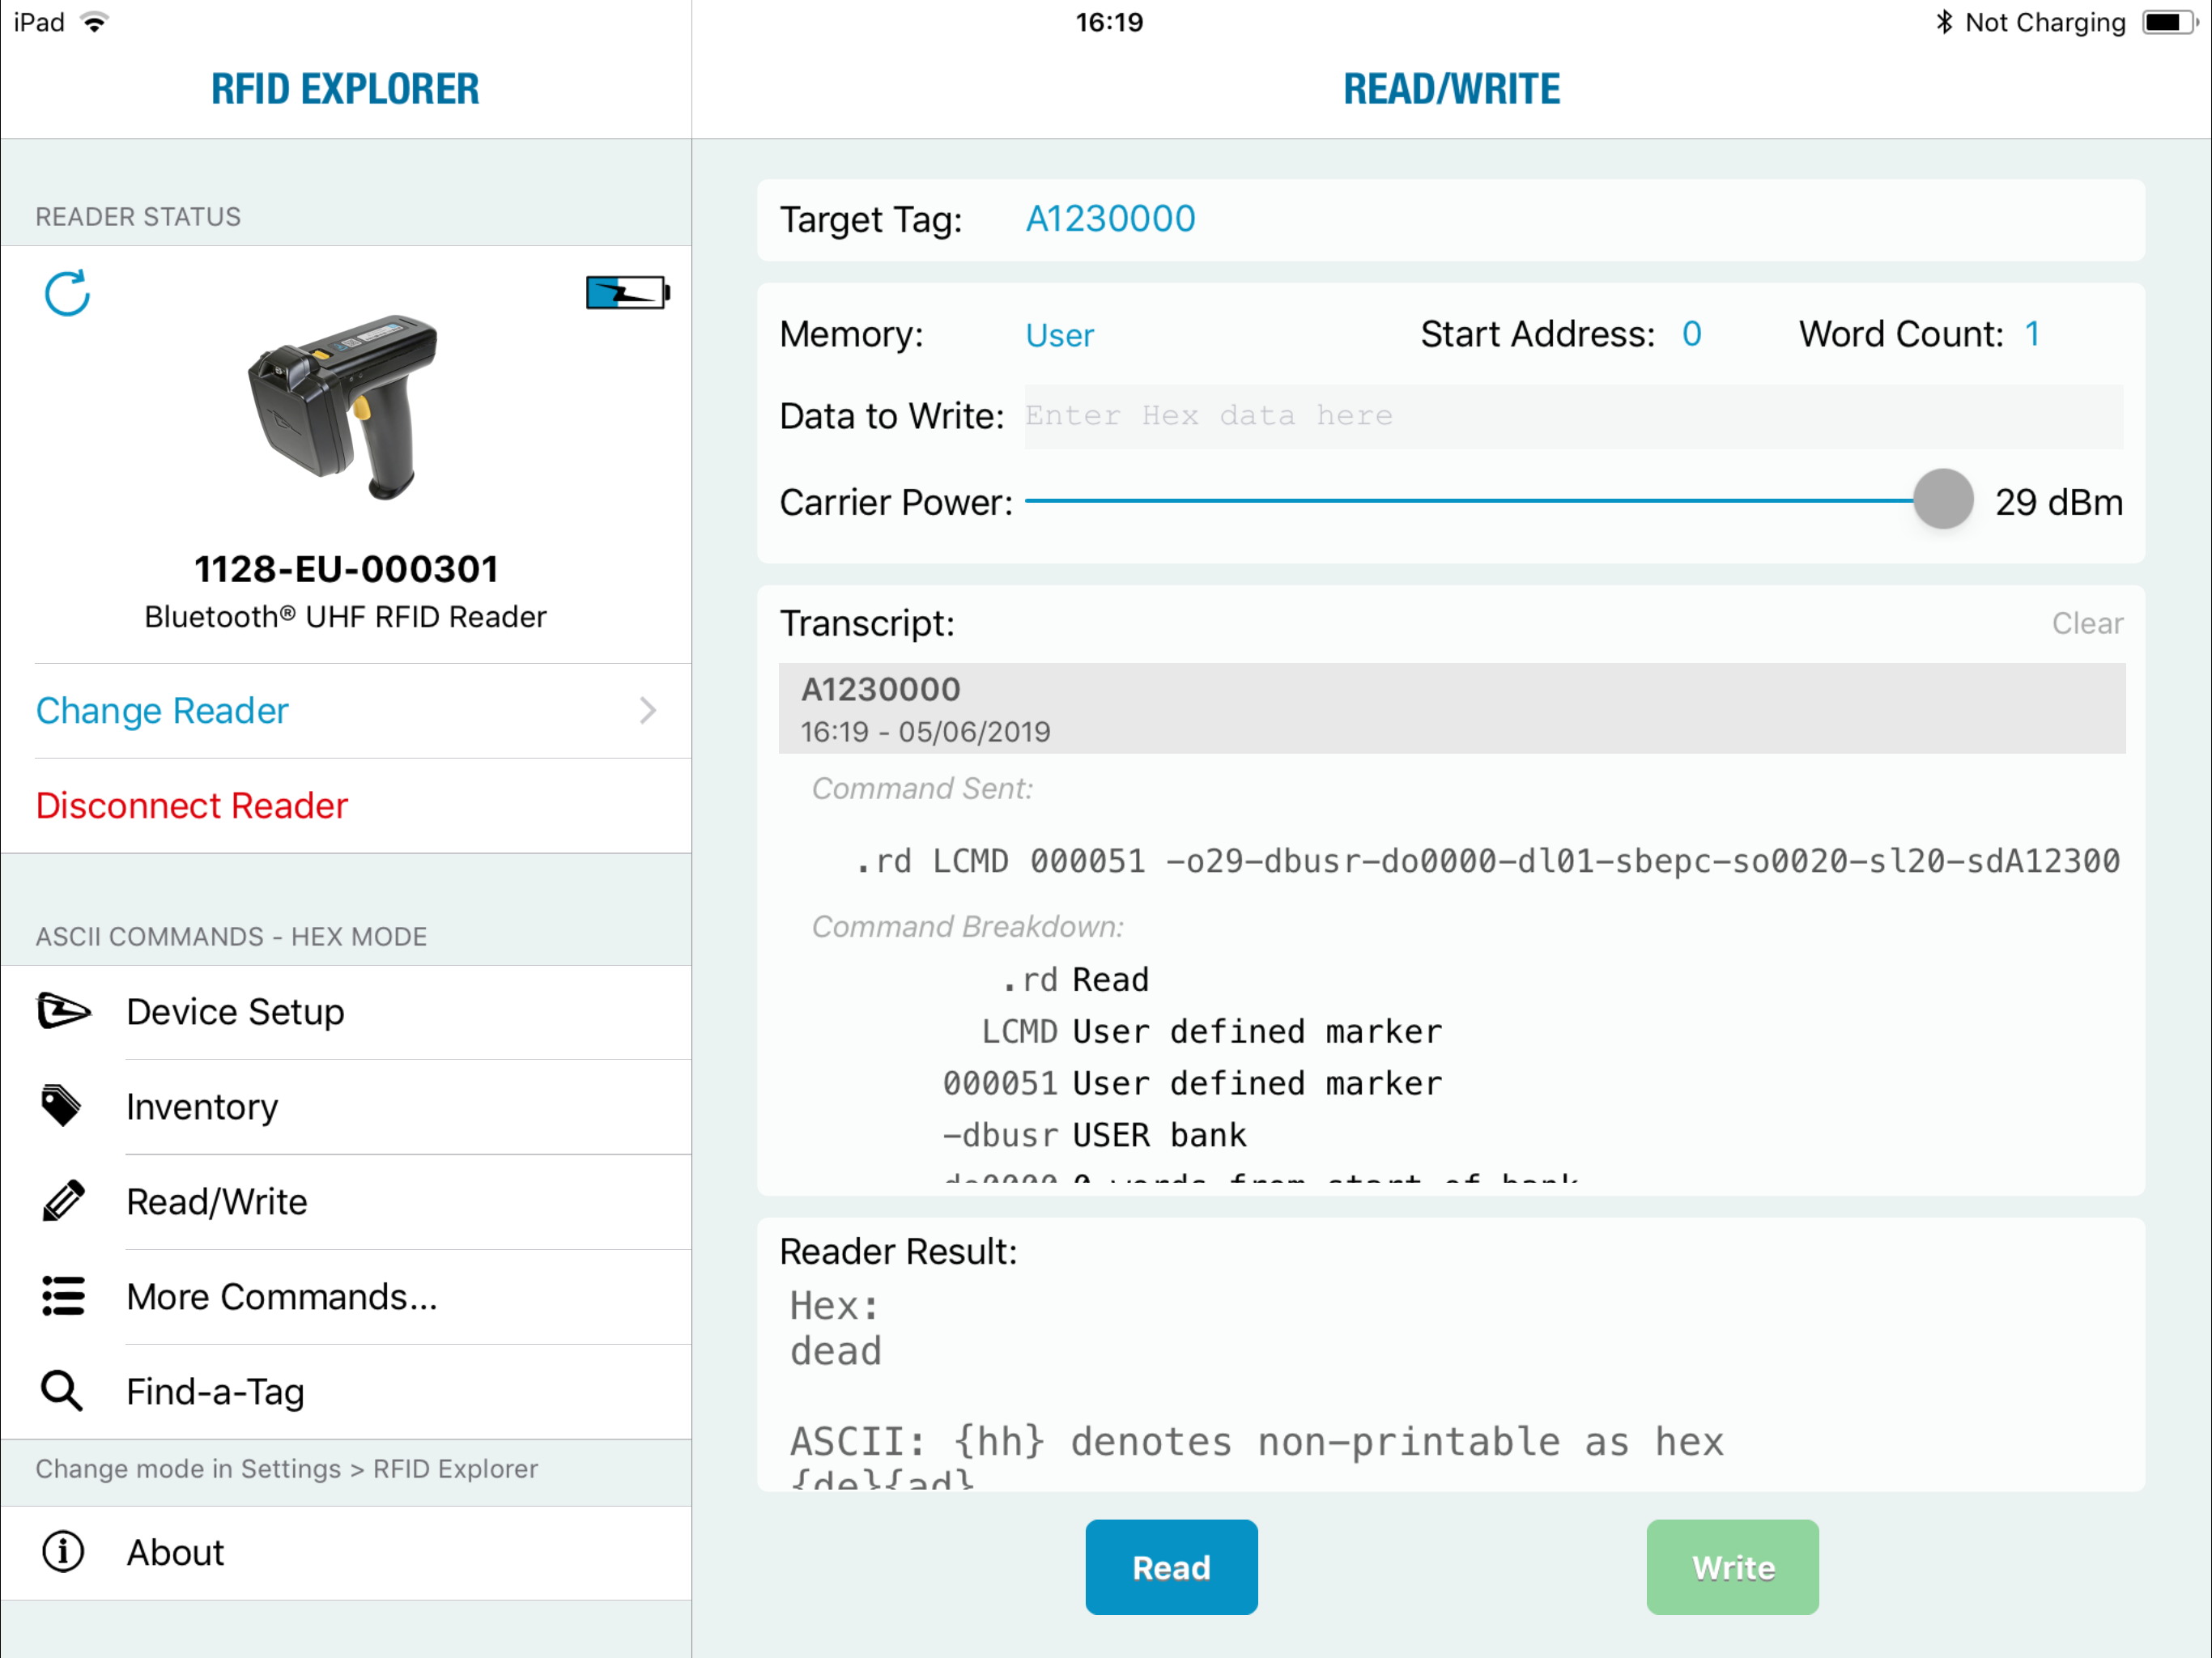Tap the About info icon
The height and width of the screenshot is (1658, 2212).
[x=63, y=1552]
